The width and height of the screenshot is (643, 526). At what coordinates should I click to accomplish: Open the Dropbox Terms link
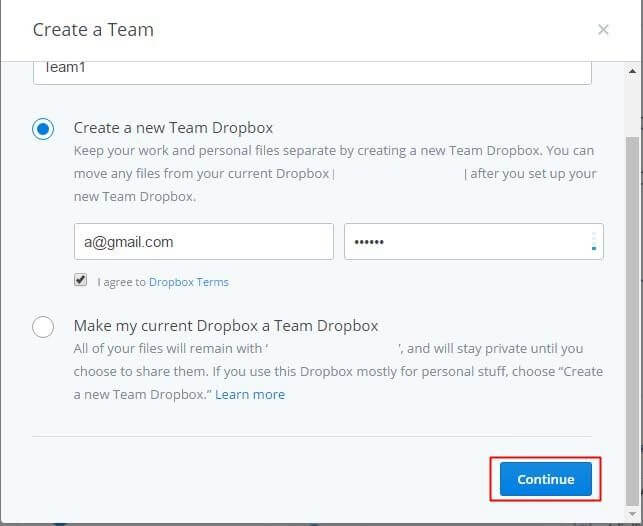(x=189, y=282)
